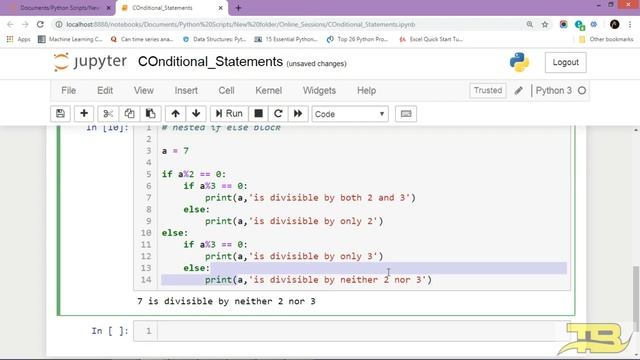Screen dimensions: 640x360
Task: Run the current cell
Action: [x=229, y=114]
